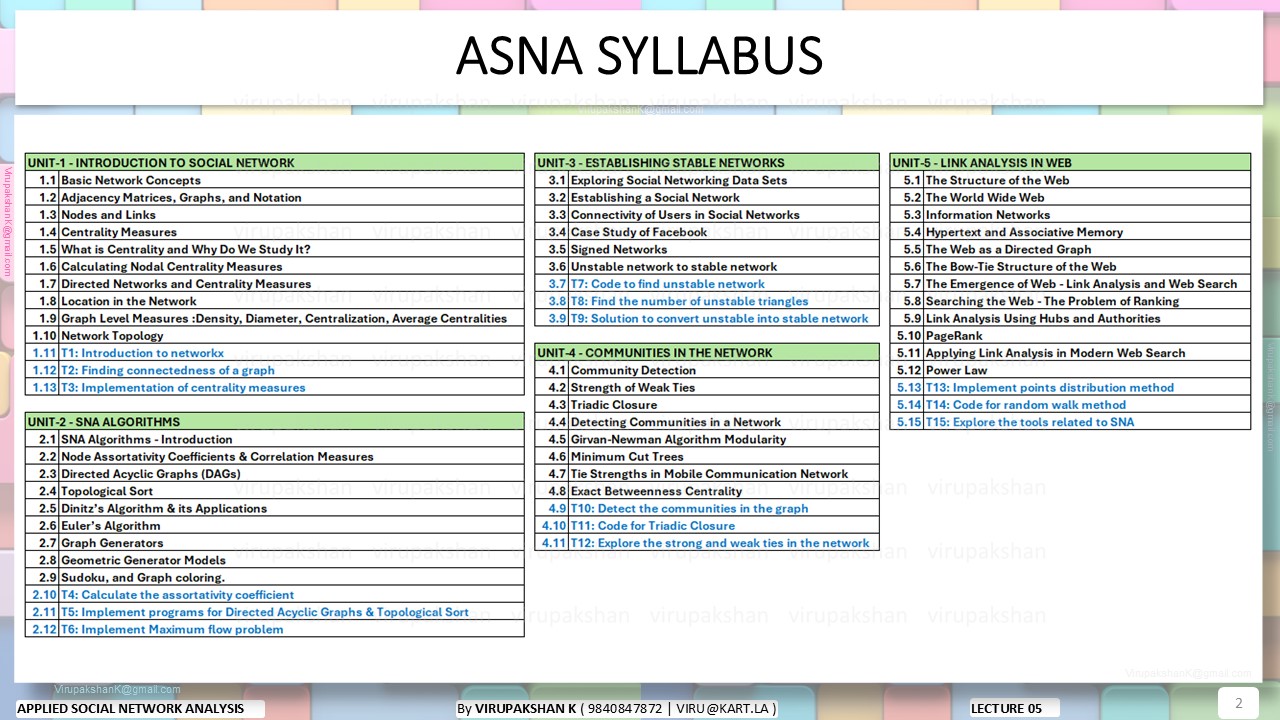
Task: Open T9: Solution to convert unstable network
Action: click(x=707, y=318)
